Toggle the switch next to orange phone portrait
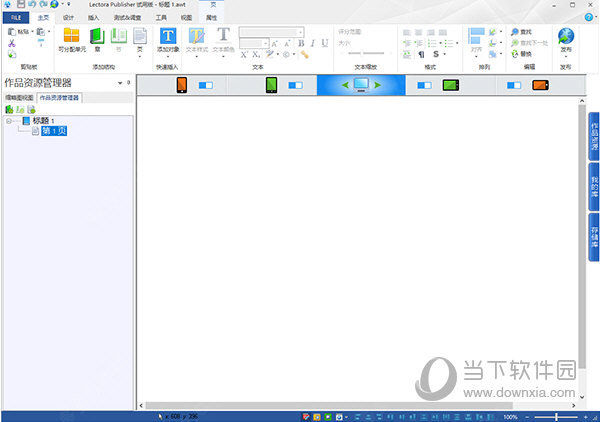The image size is (600, 422). tap(206, 85)
